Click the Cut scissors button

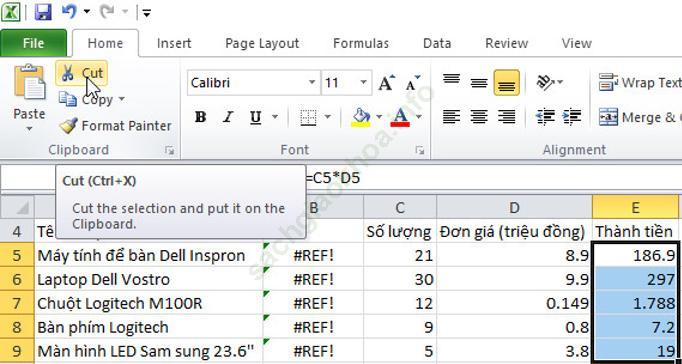point(81,73)
